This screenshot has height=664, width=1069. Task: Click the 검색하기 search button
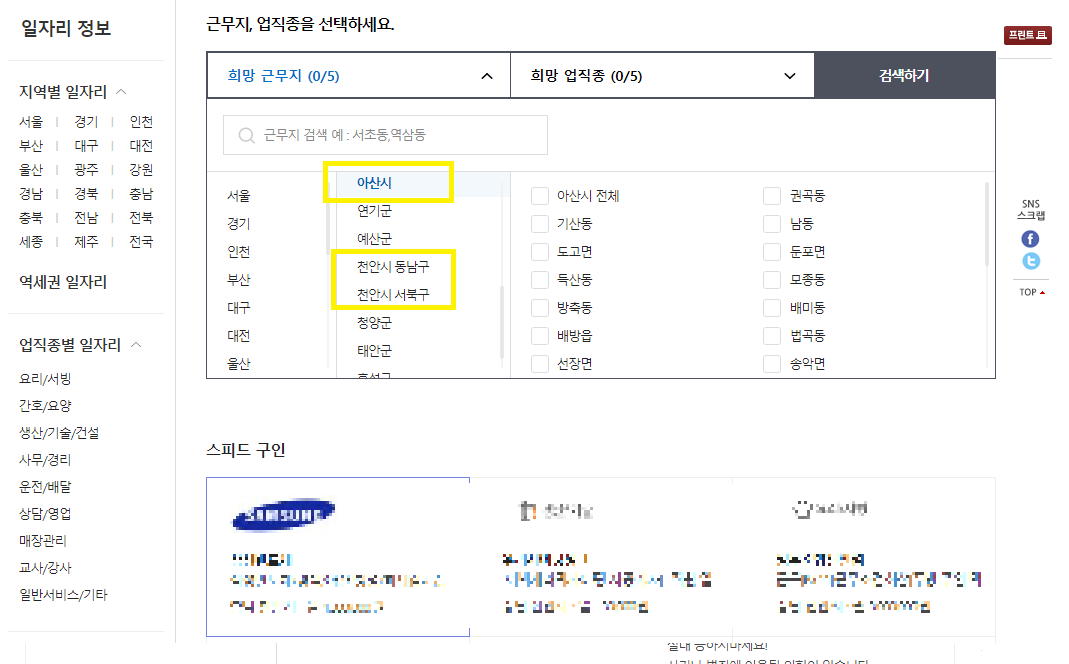[905, 76]
